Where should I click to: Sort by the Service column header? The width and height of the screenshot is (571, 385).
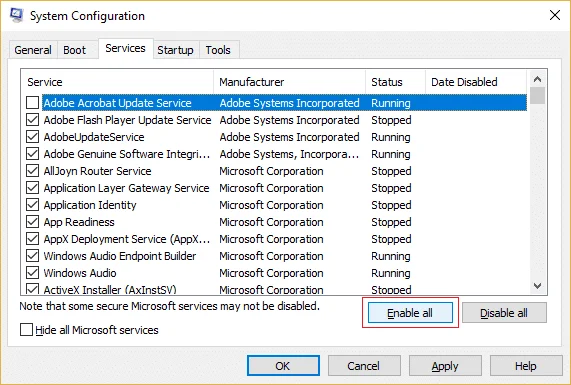[x=117, y=82]
